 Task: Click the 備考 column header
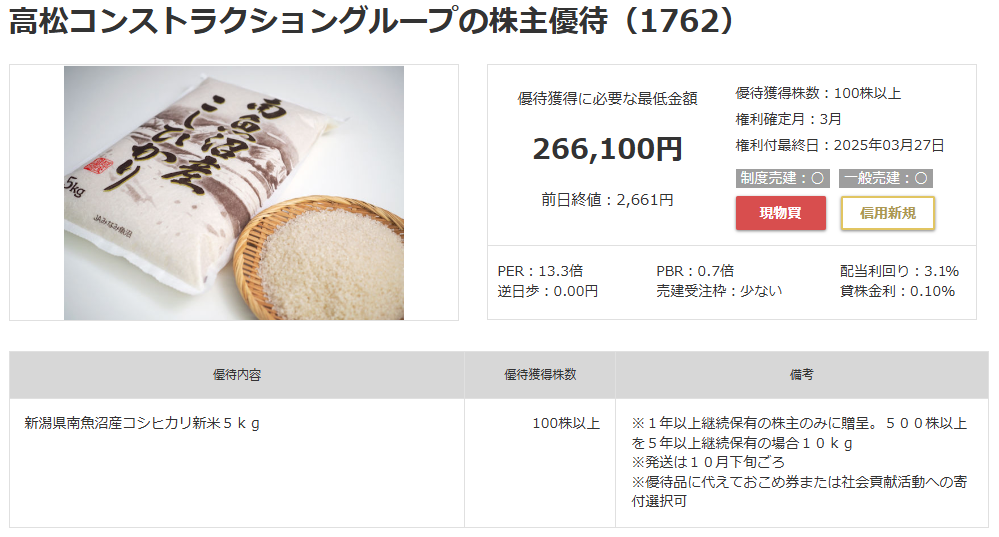[x=801, y=375]
